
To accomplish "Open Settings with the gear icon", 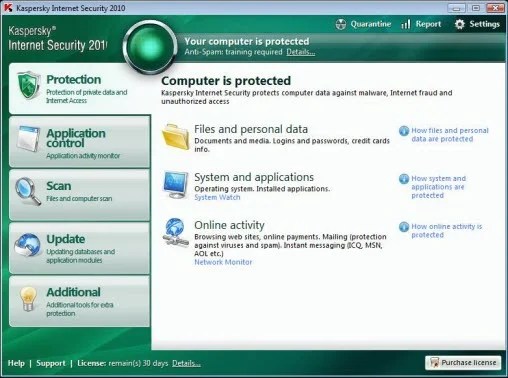I will 477,24.
